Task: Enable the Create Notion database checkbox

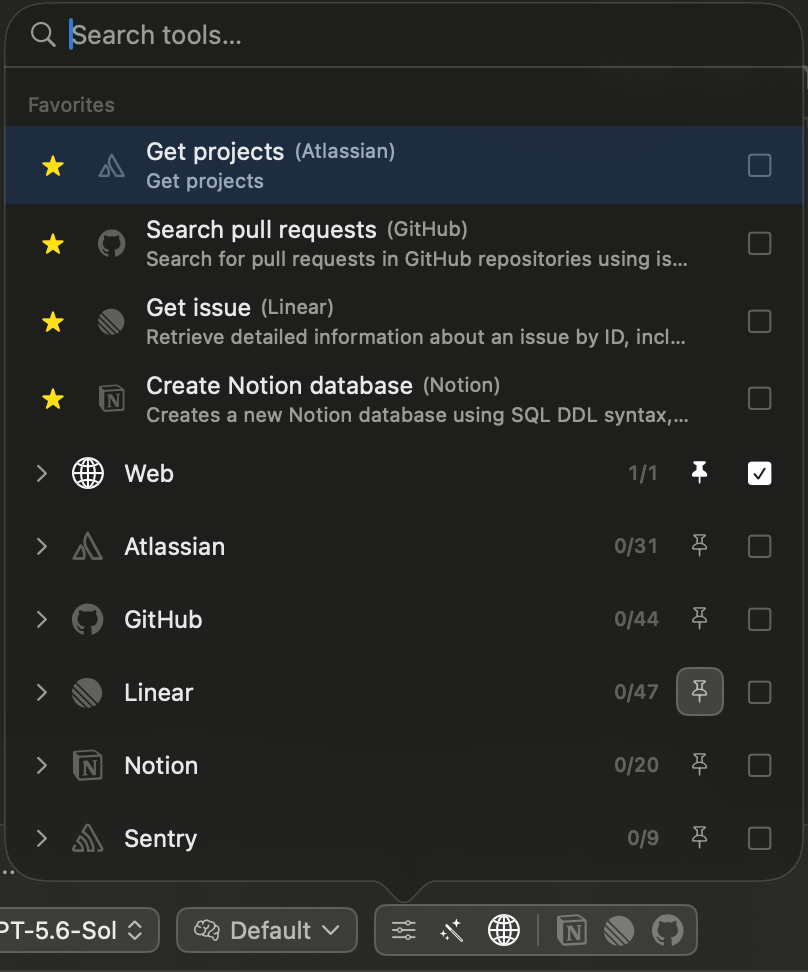Action: 760,399
